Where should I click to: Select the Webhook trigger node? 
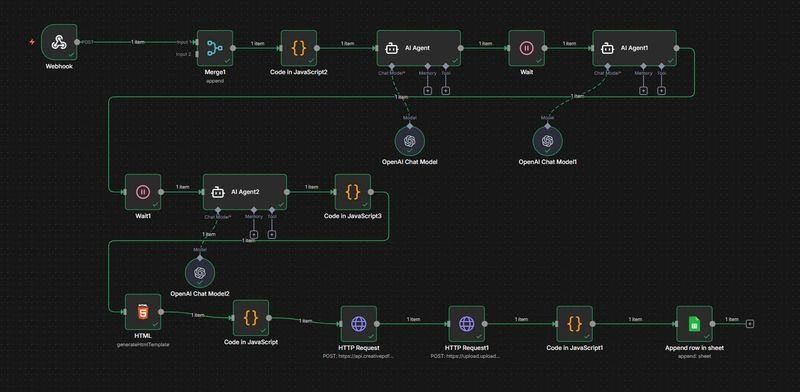59,42
